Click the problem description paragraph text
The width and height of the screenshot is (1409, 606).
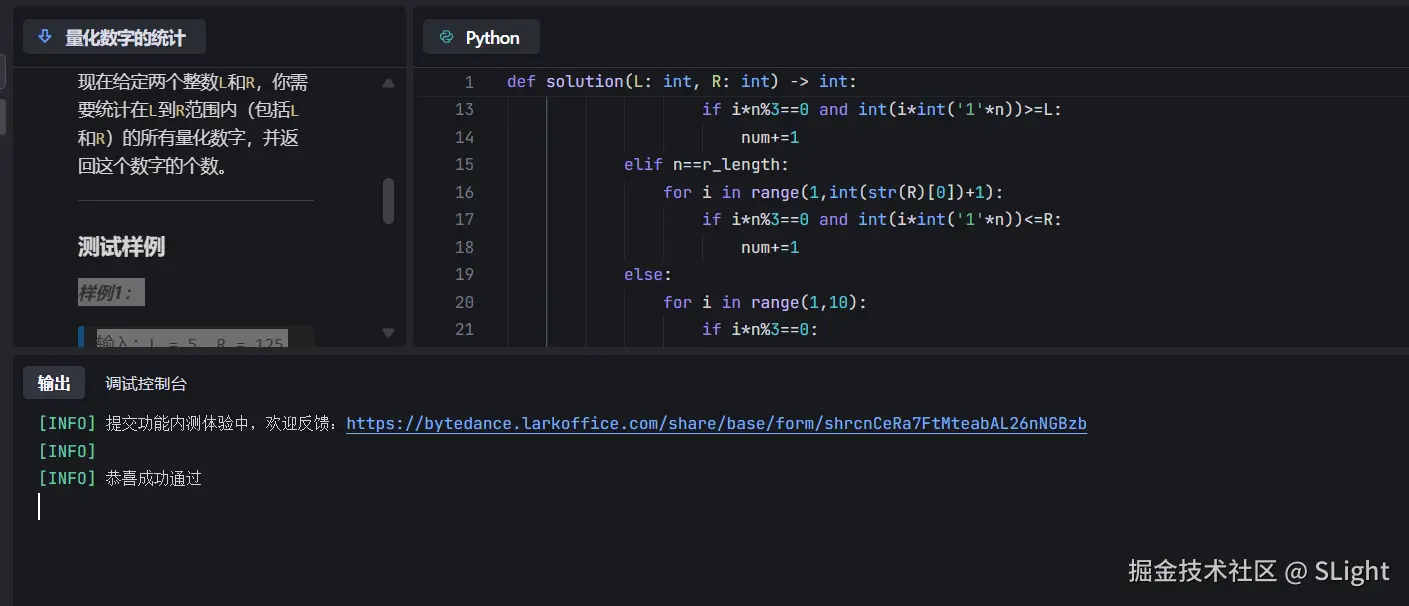[x=193, y=124]
